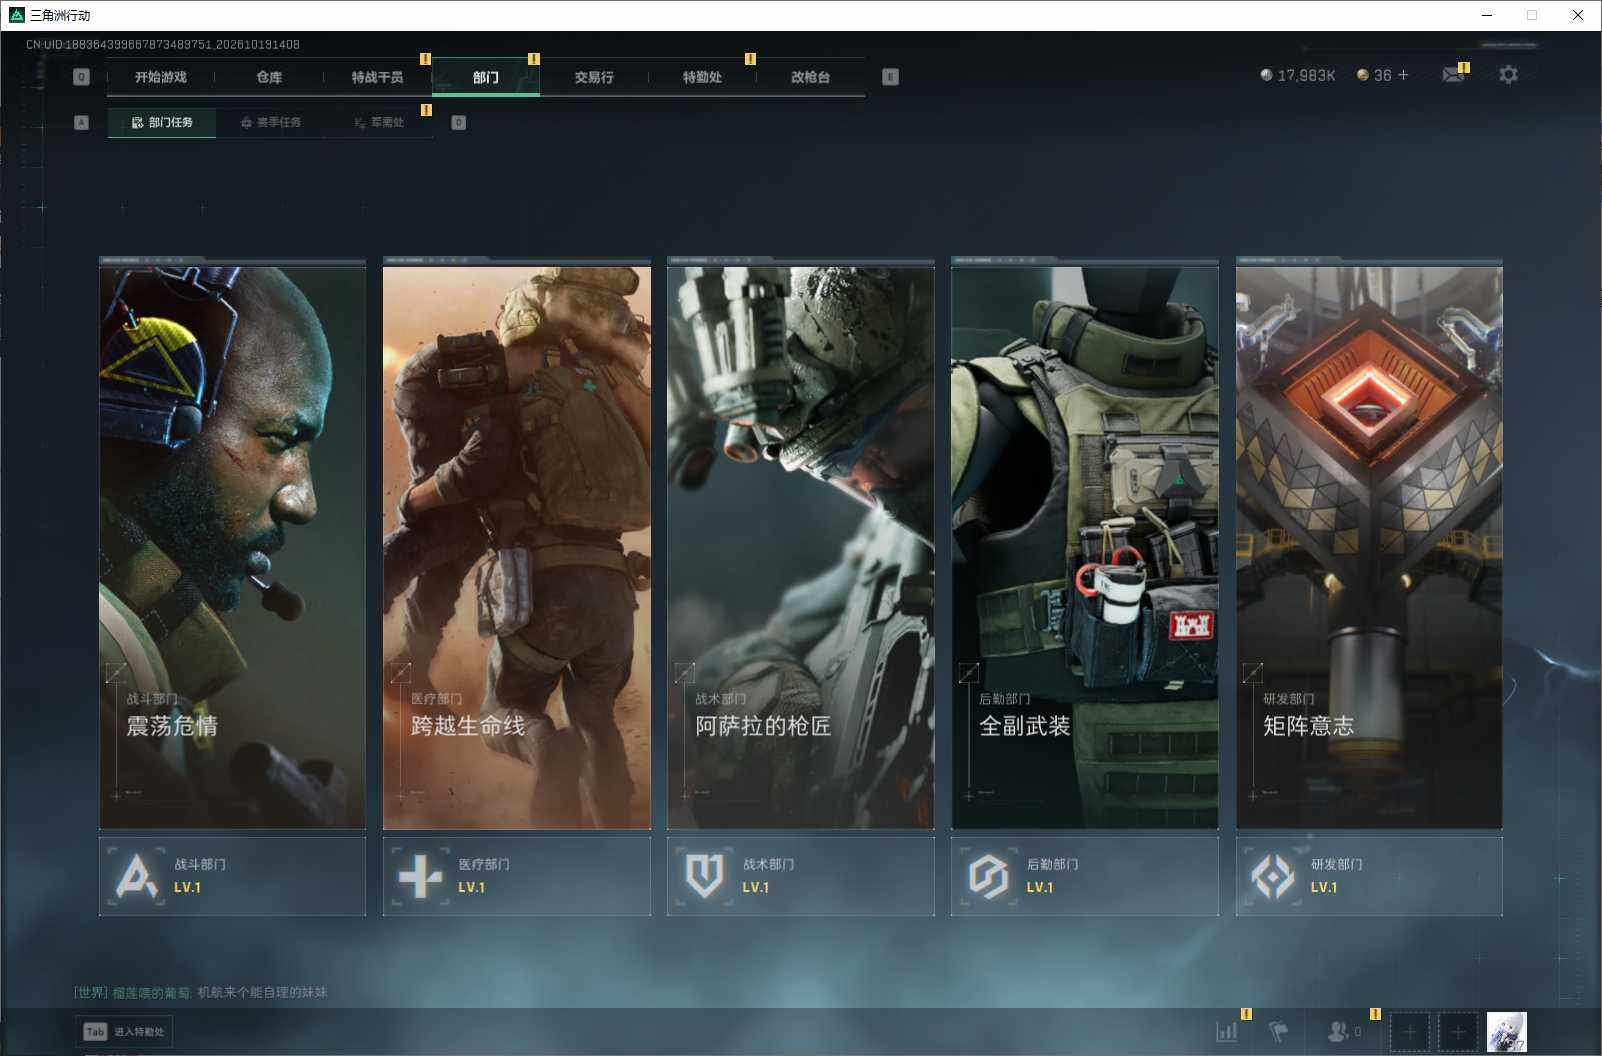The image size is (1602, 1056).
Task: Select the 赛季任务 sub-tab
Action: coord(270,122)
